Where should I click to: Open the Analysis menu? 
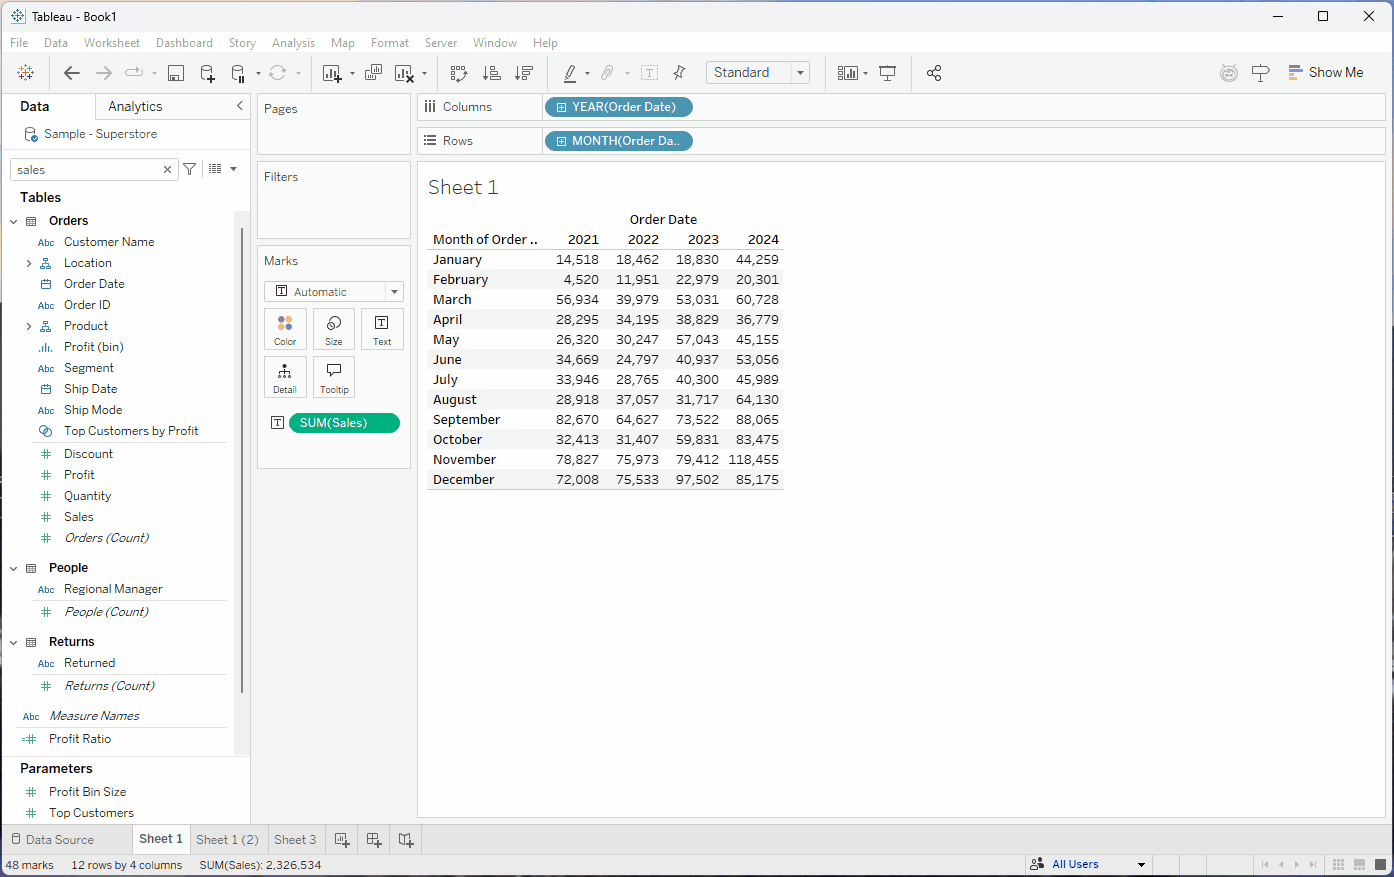pos(293,43)
